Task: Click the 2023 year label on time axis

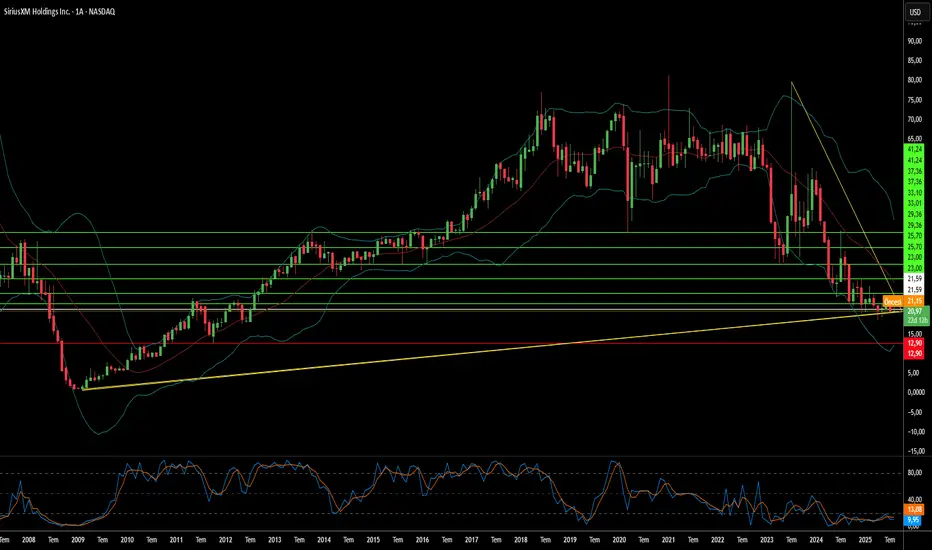Action: tap(767, 540)
